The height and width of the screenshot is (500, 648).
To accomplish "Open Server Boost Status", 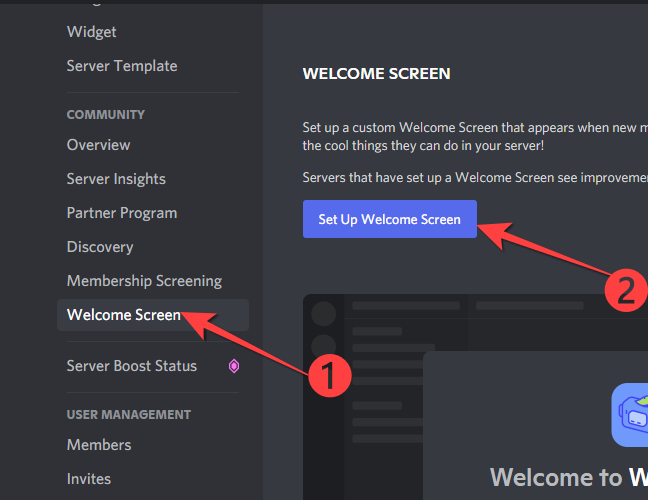I will tap(132, 366).
